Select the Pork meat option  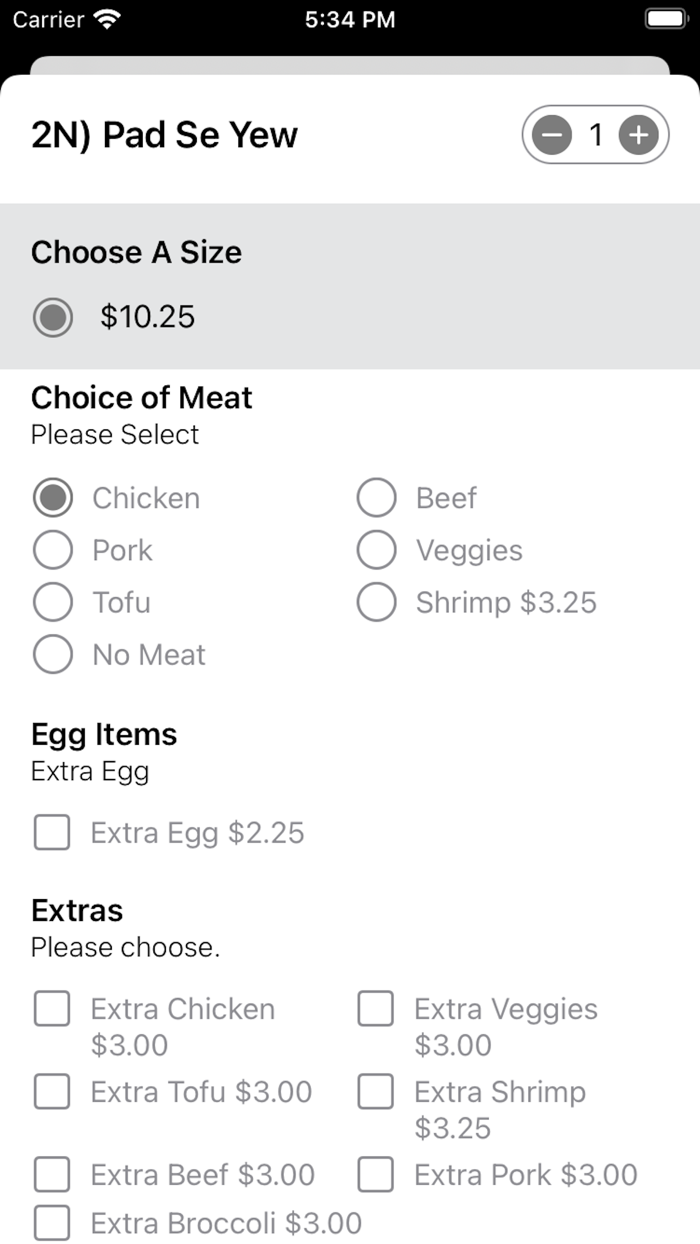(x=53, y=550)
